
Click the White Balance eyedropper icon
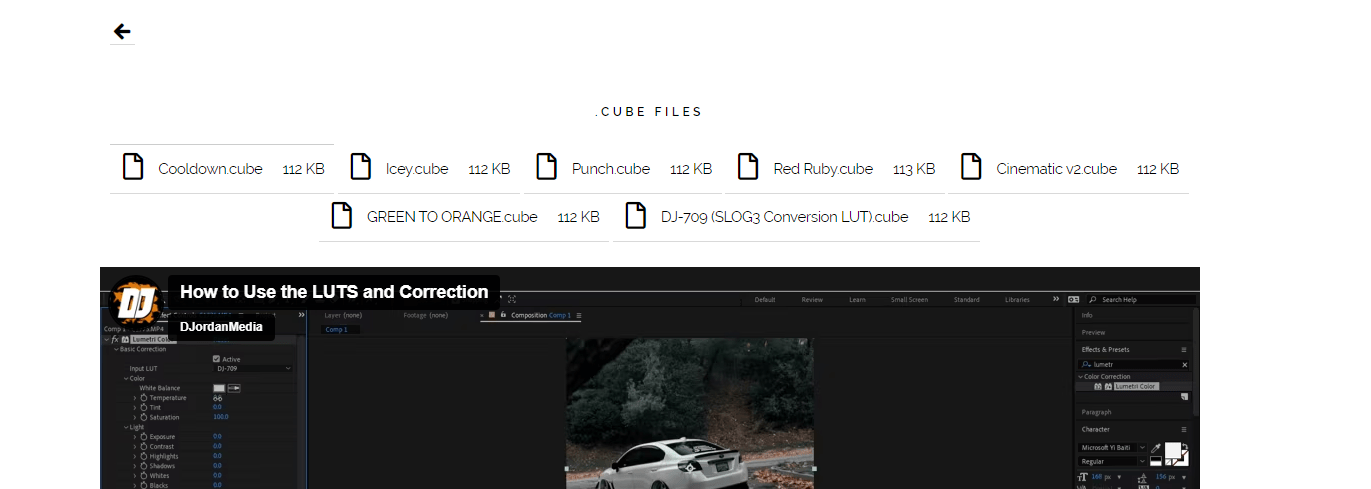[235, 388]
